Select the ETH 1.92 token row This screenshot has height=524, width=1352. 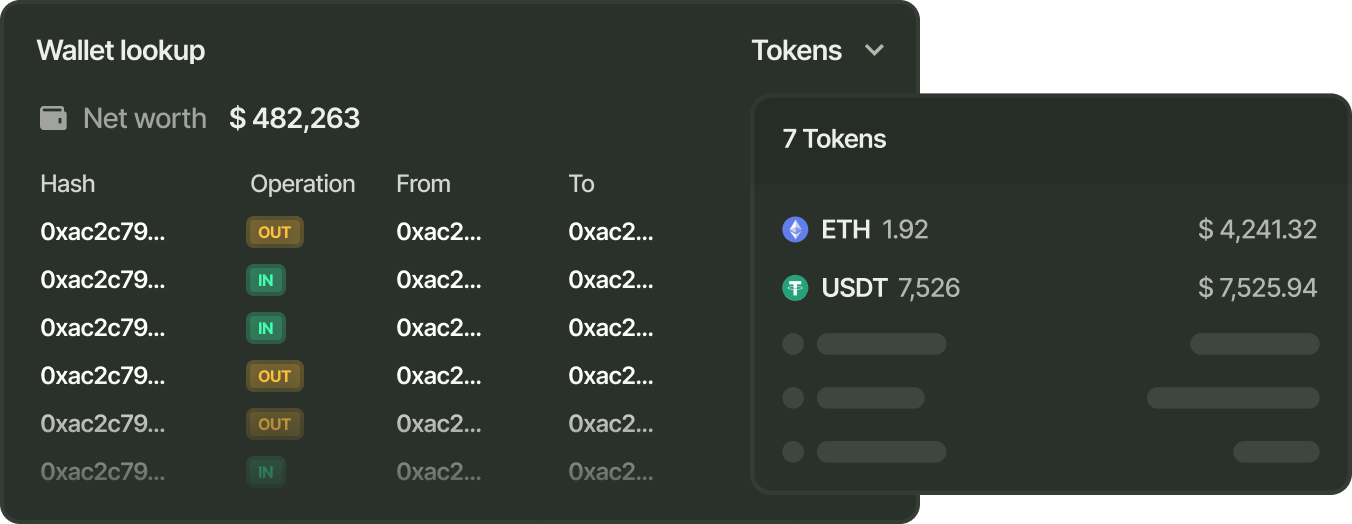(1048, 230)
